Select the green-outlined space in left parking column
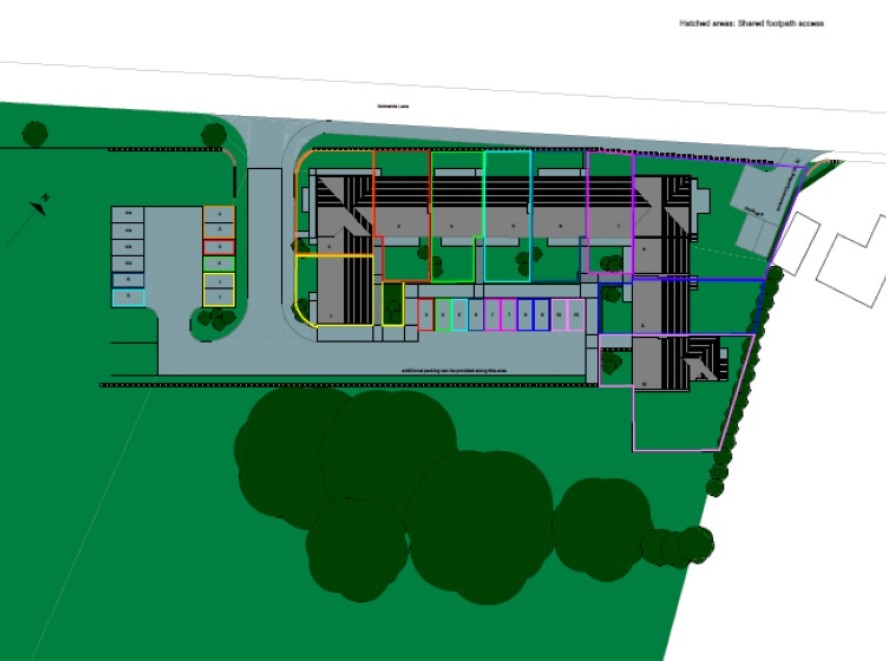886x661 pixels. (x=218, y=264)
